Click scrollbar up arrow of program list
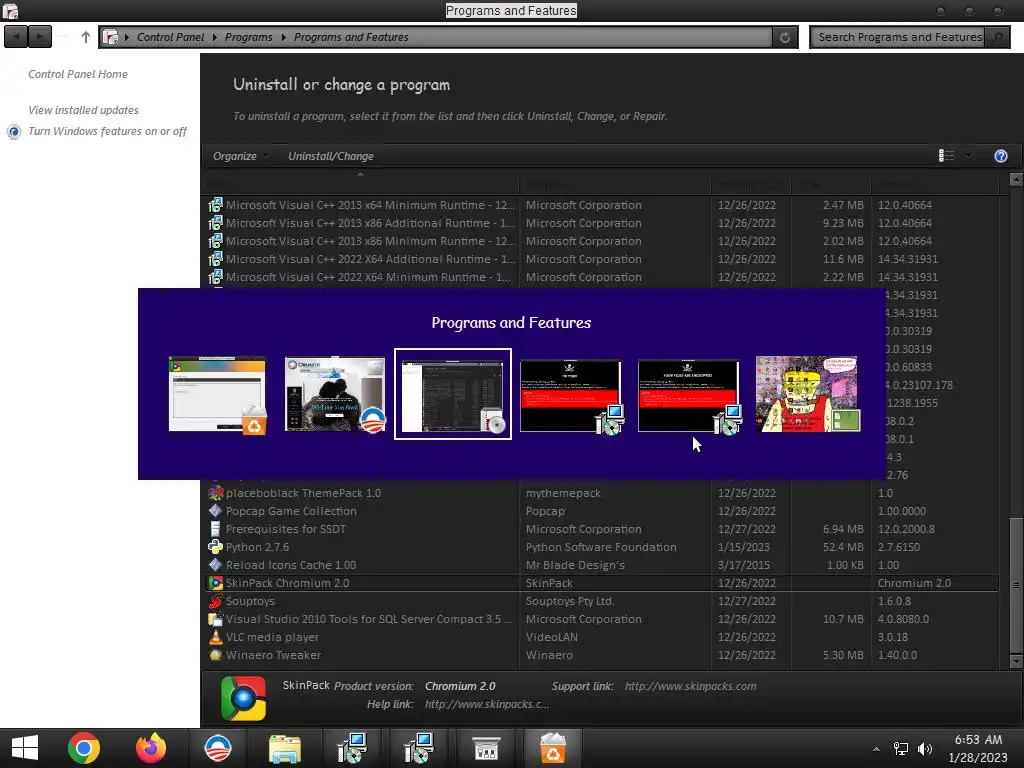This screenshot has width=1024, height=768. point(1016,179)
